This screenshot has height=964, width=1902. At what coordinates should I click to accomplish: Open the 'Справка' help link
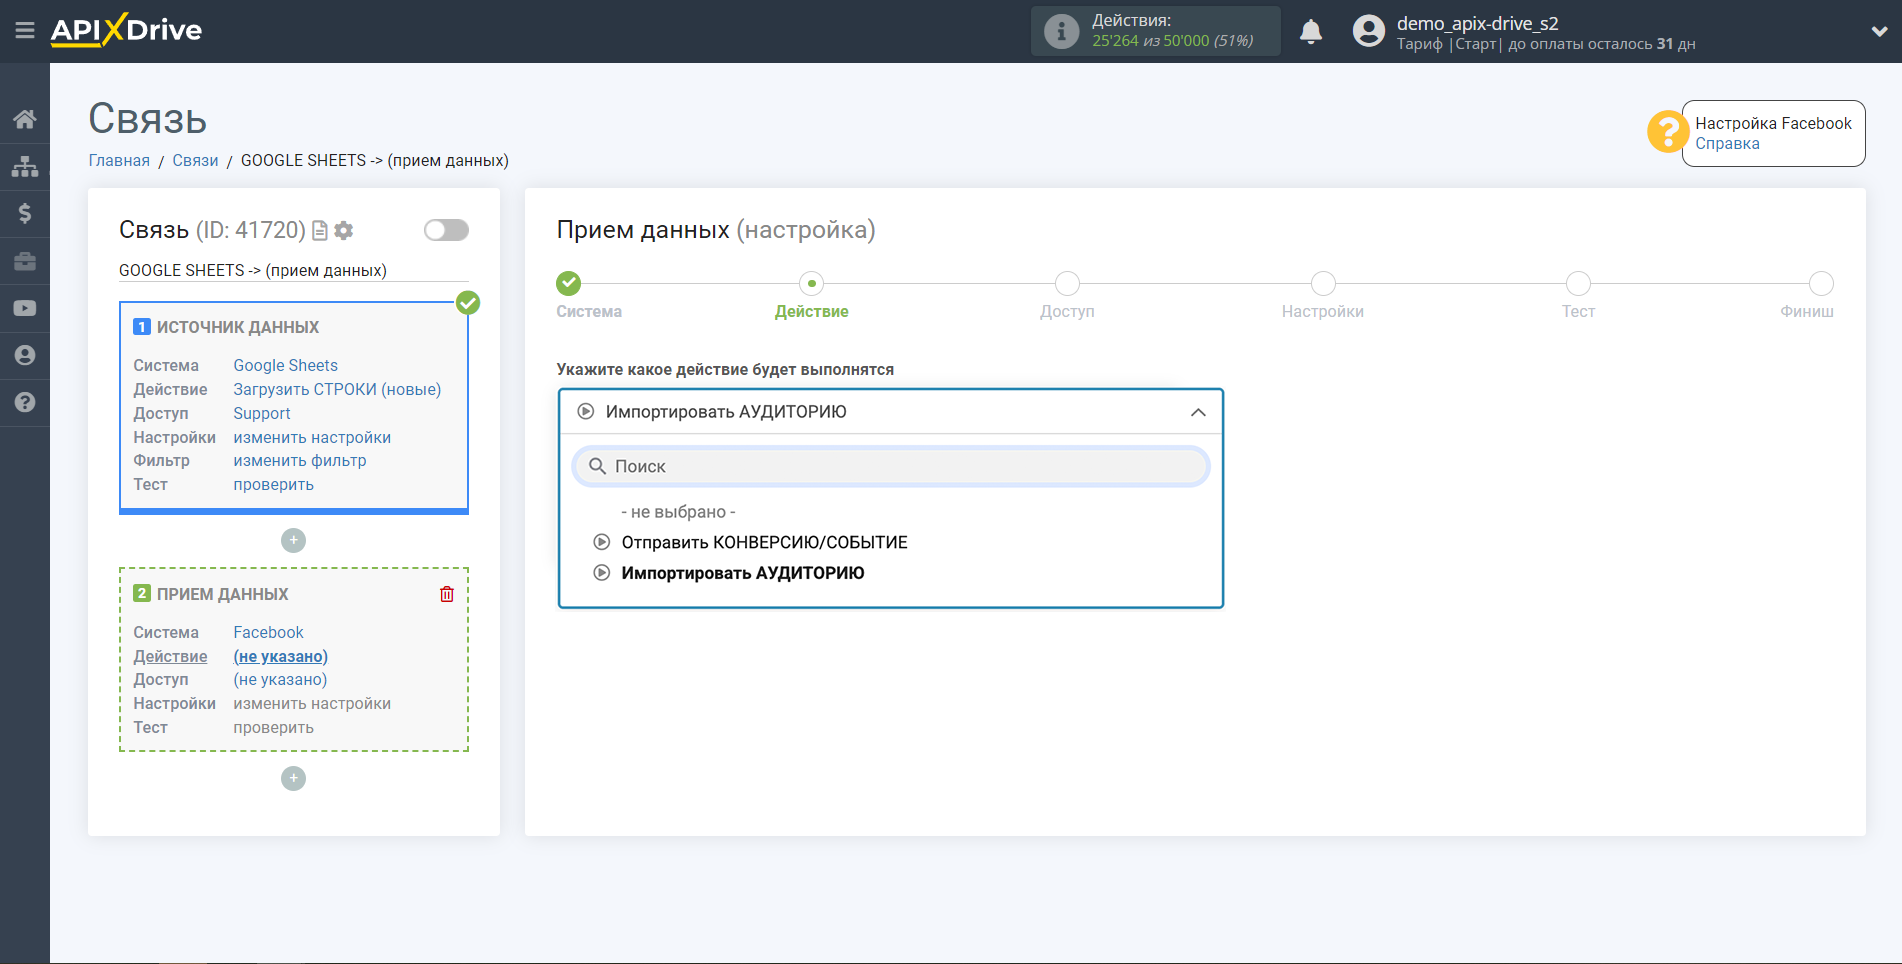[x=1727, y=143]
